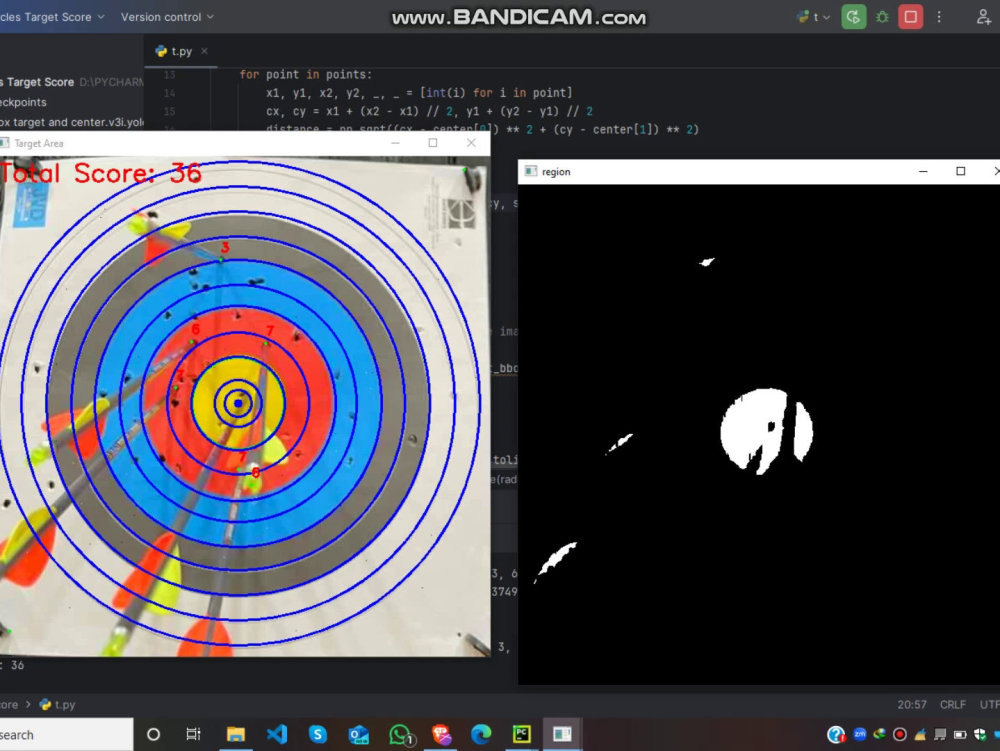Click the red score label 3 on the target
The image size is (1000, 751).
pos(225,247)
